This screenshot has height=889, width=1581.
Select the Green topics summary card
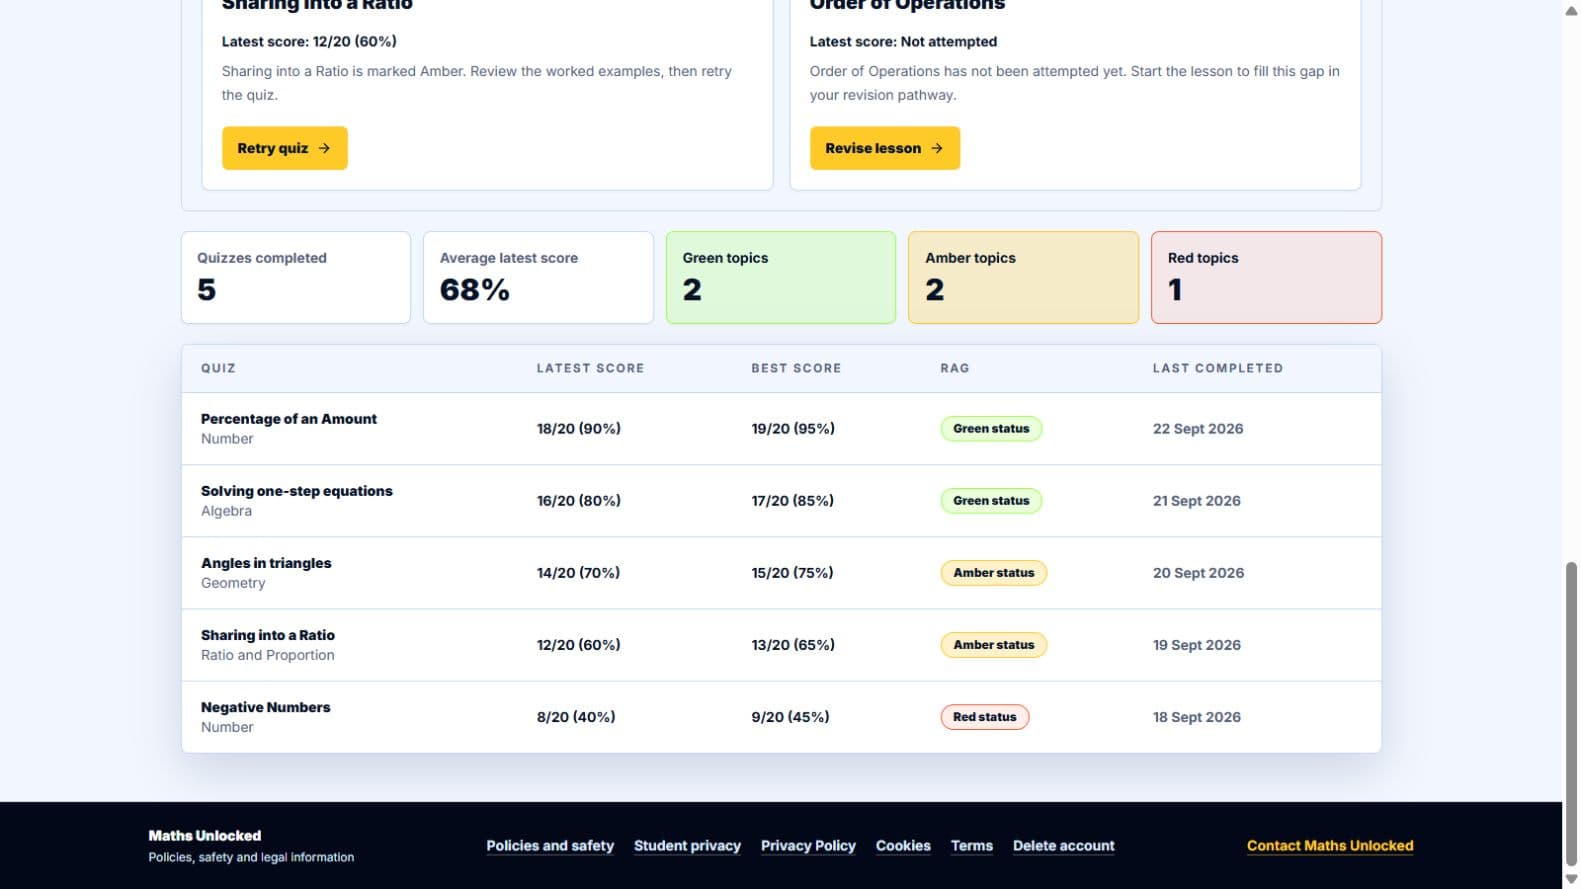781,278
